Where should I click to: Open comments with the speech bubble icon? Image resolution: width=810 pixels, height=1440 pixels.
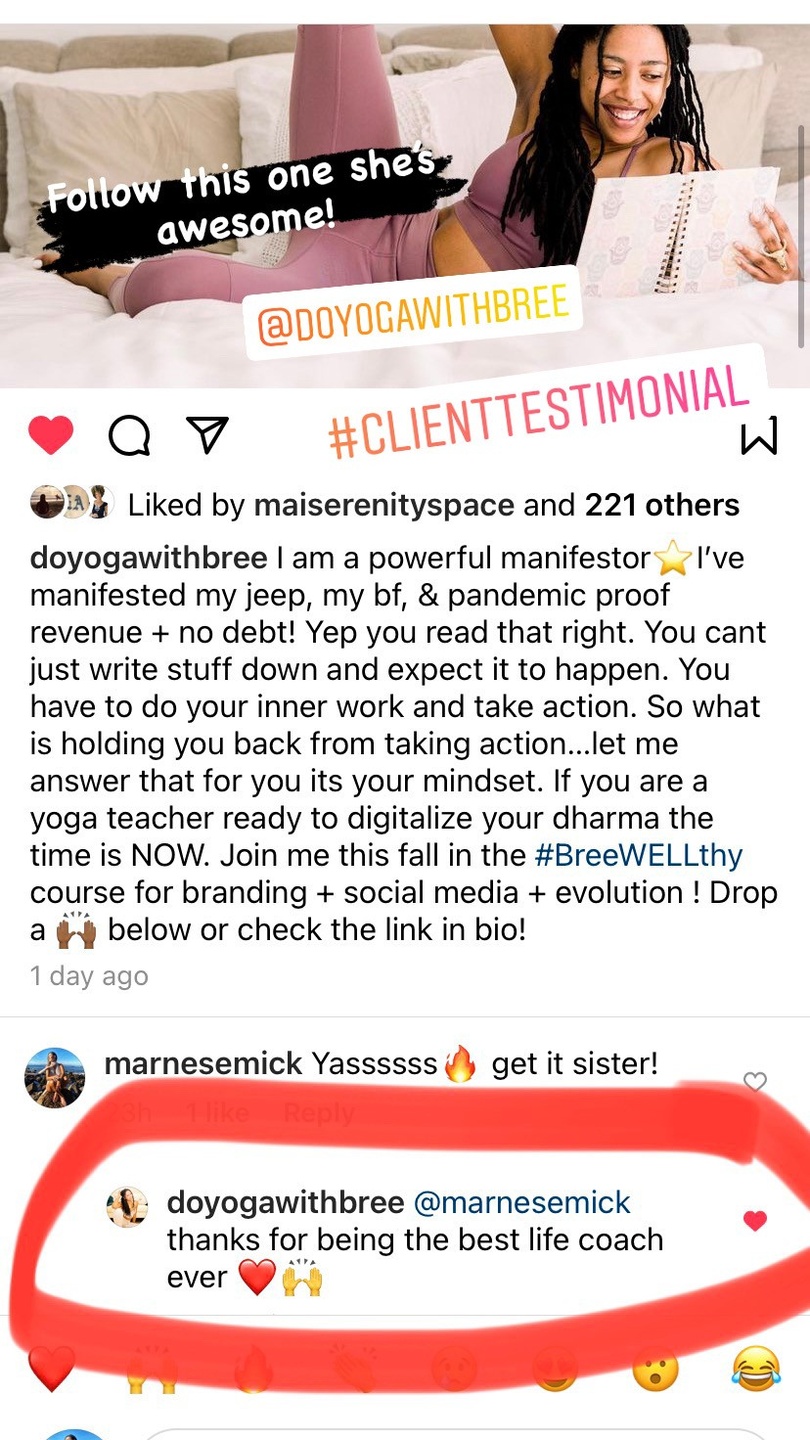pyautogui.click(x=129, y=436)
